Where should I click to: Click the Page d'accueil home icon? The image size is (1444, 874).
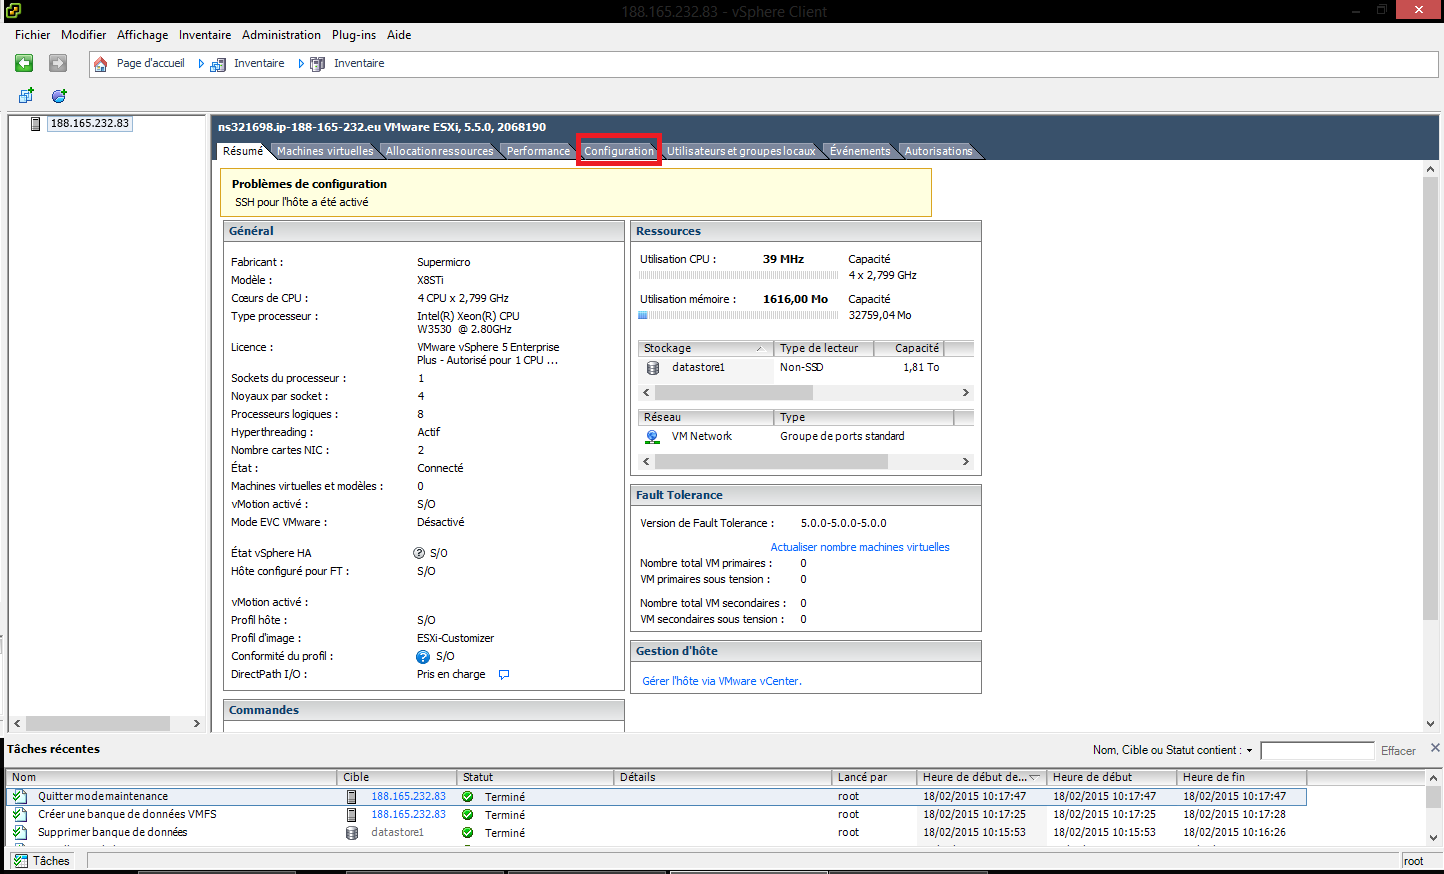click(x=100, y=64)
